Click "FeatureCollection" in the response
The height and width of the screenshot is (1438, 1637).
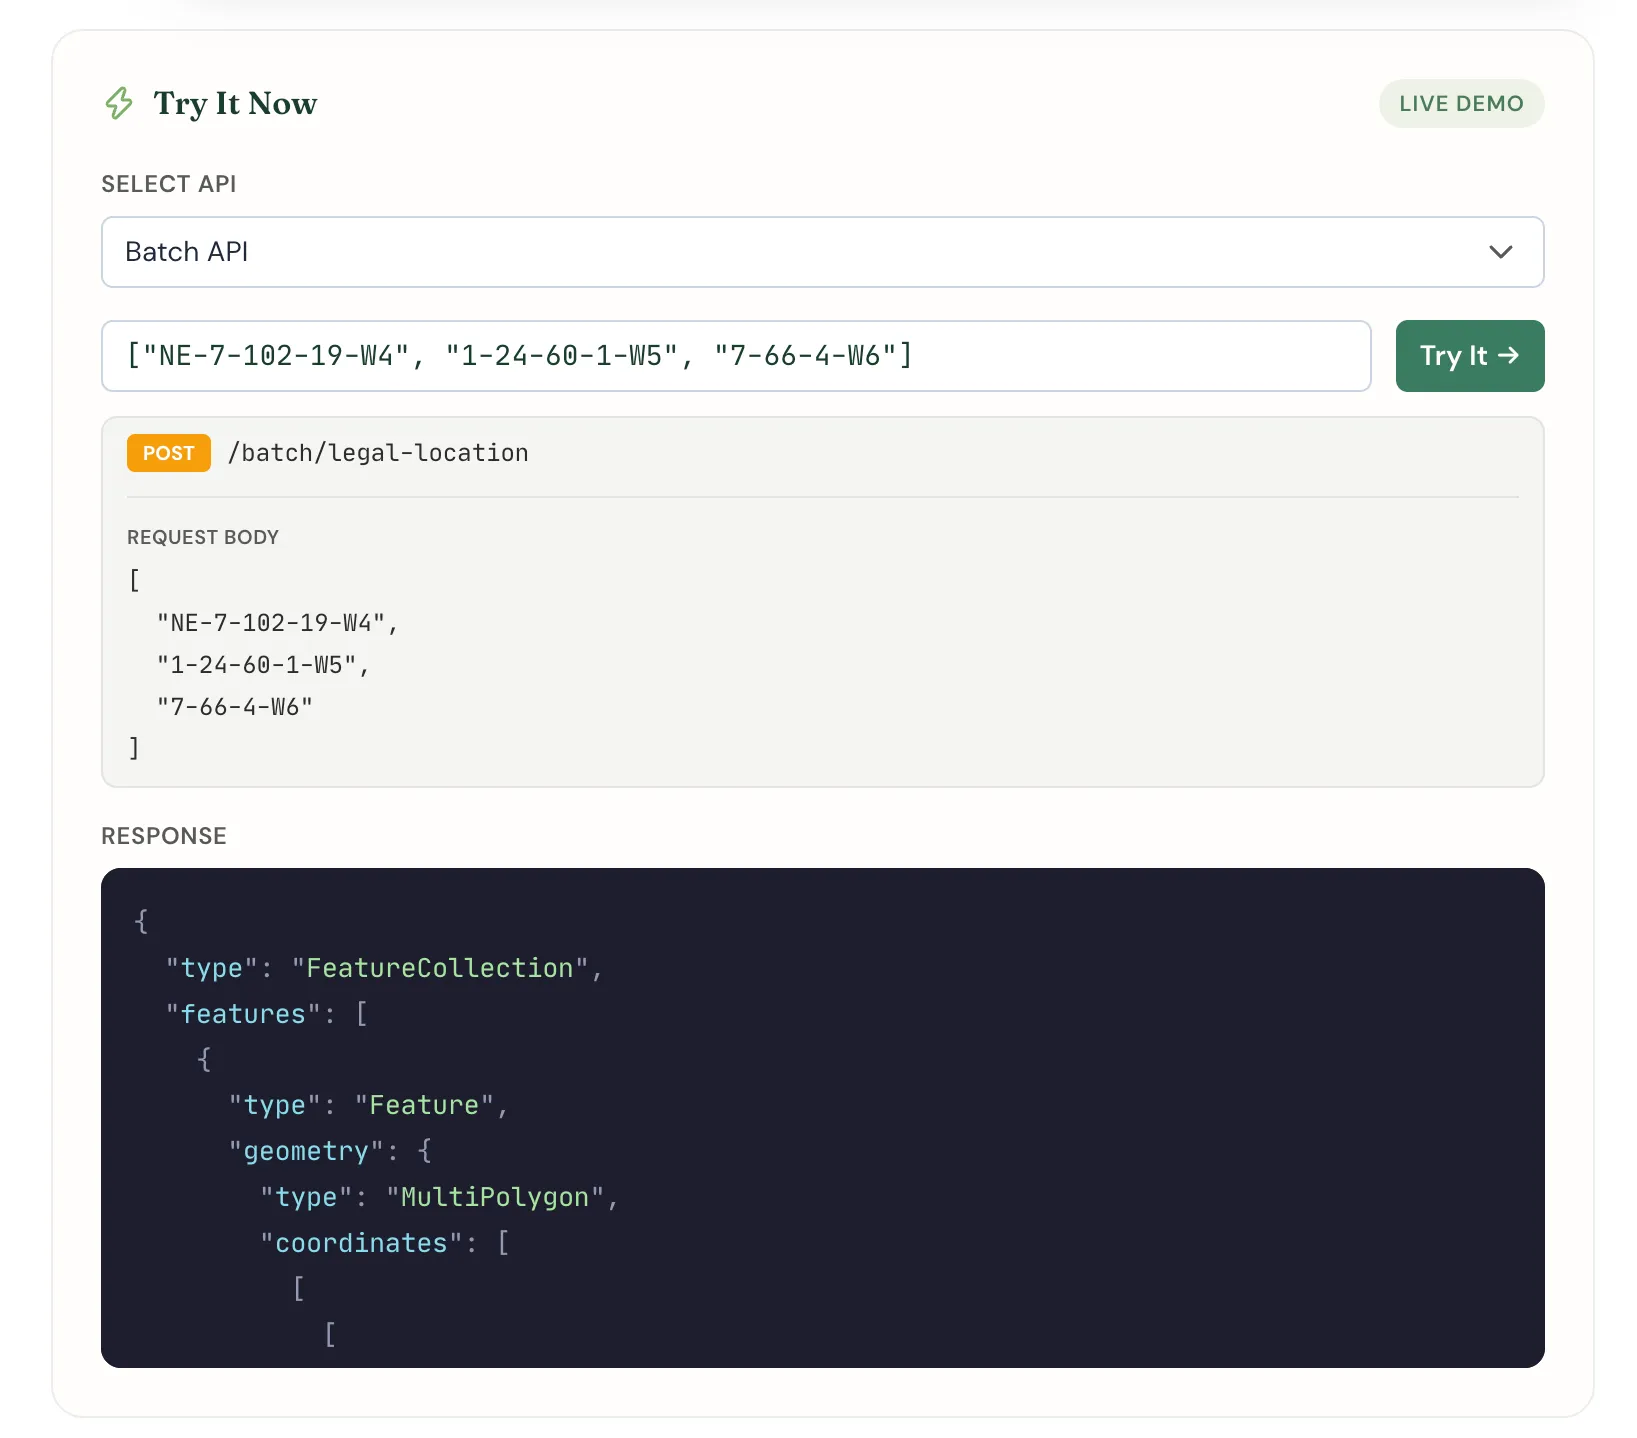[440, 968]
